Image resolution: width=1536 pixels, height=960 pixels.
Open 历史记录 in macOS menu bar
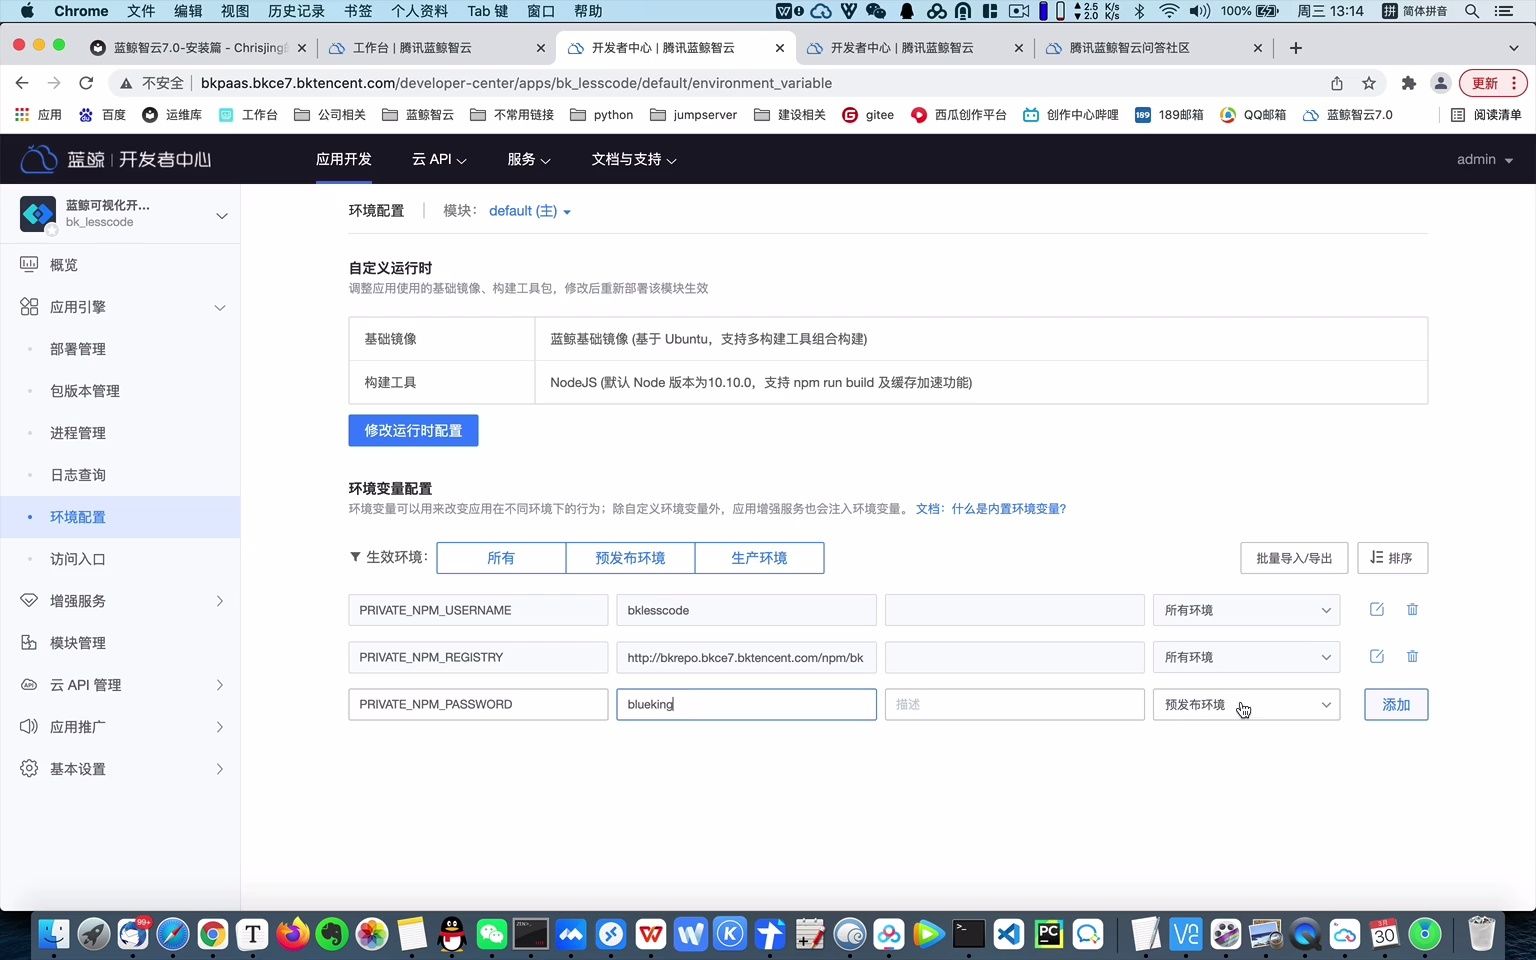(296, 11)
